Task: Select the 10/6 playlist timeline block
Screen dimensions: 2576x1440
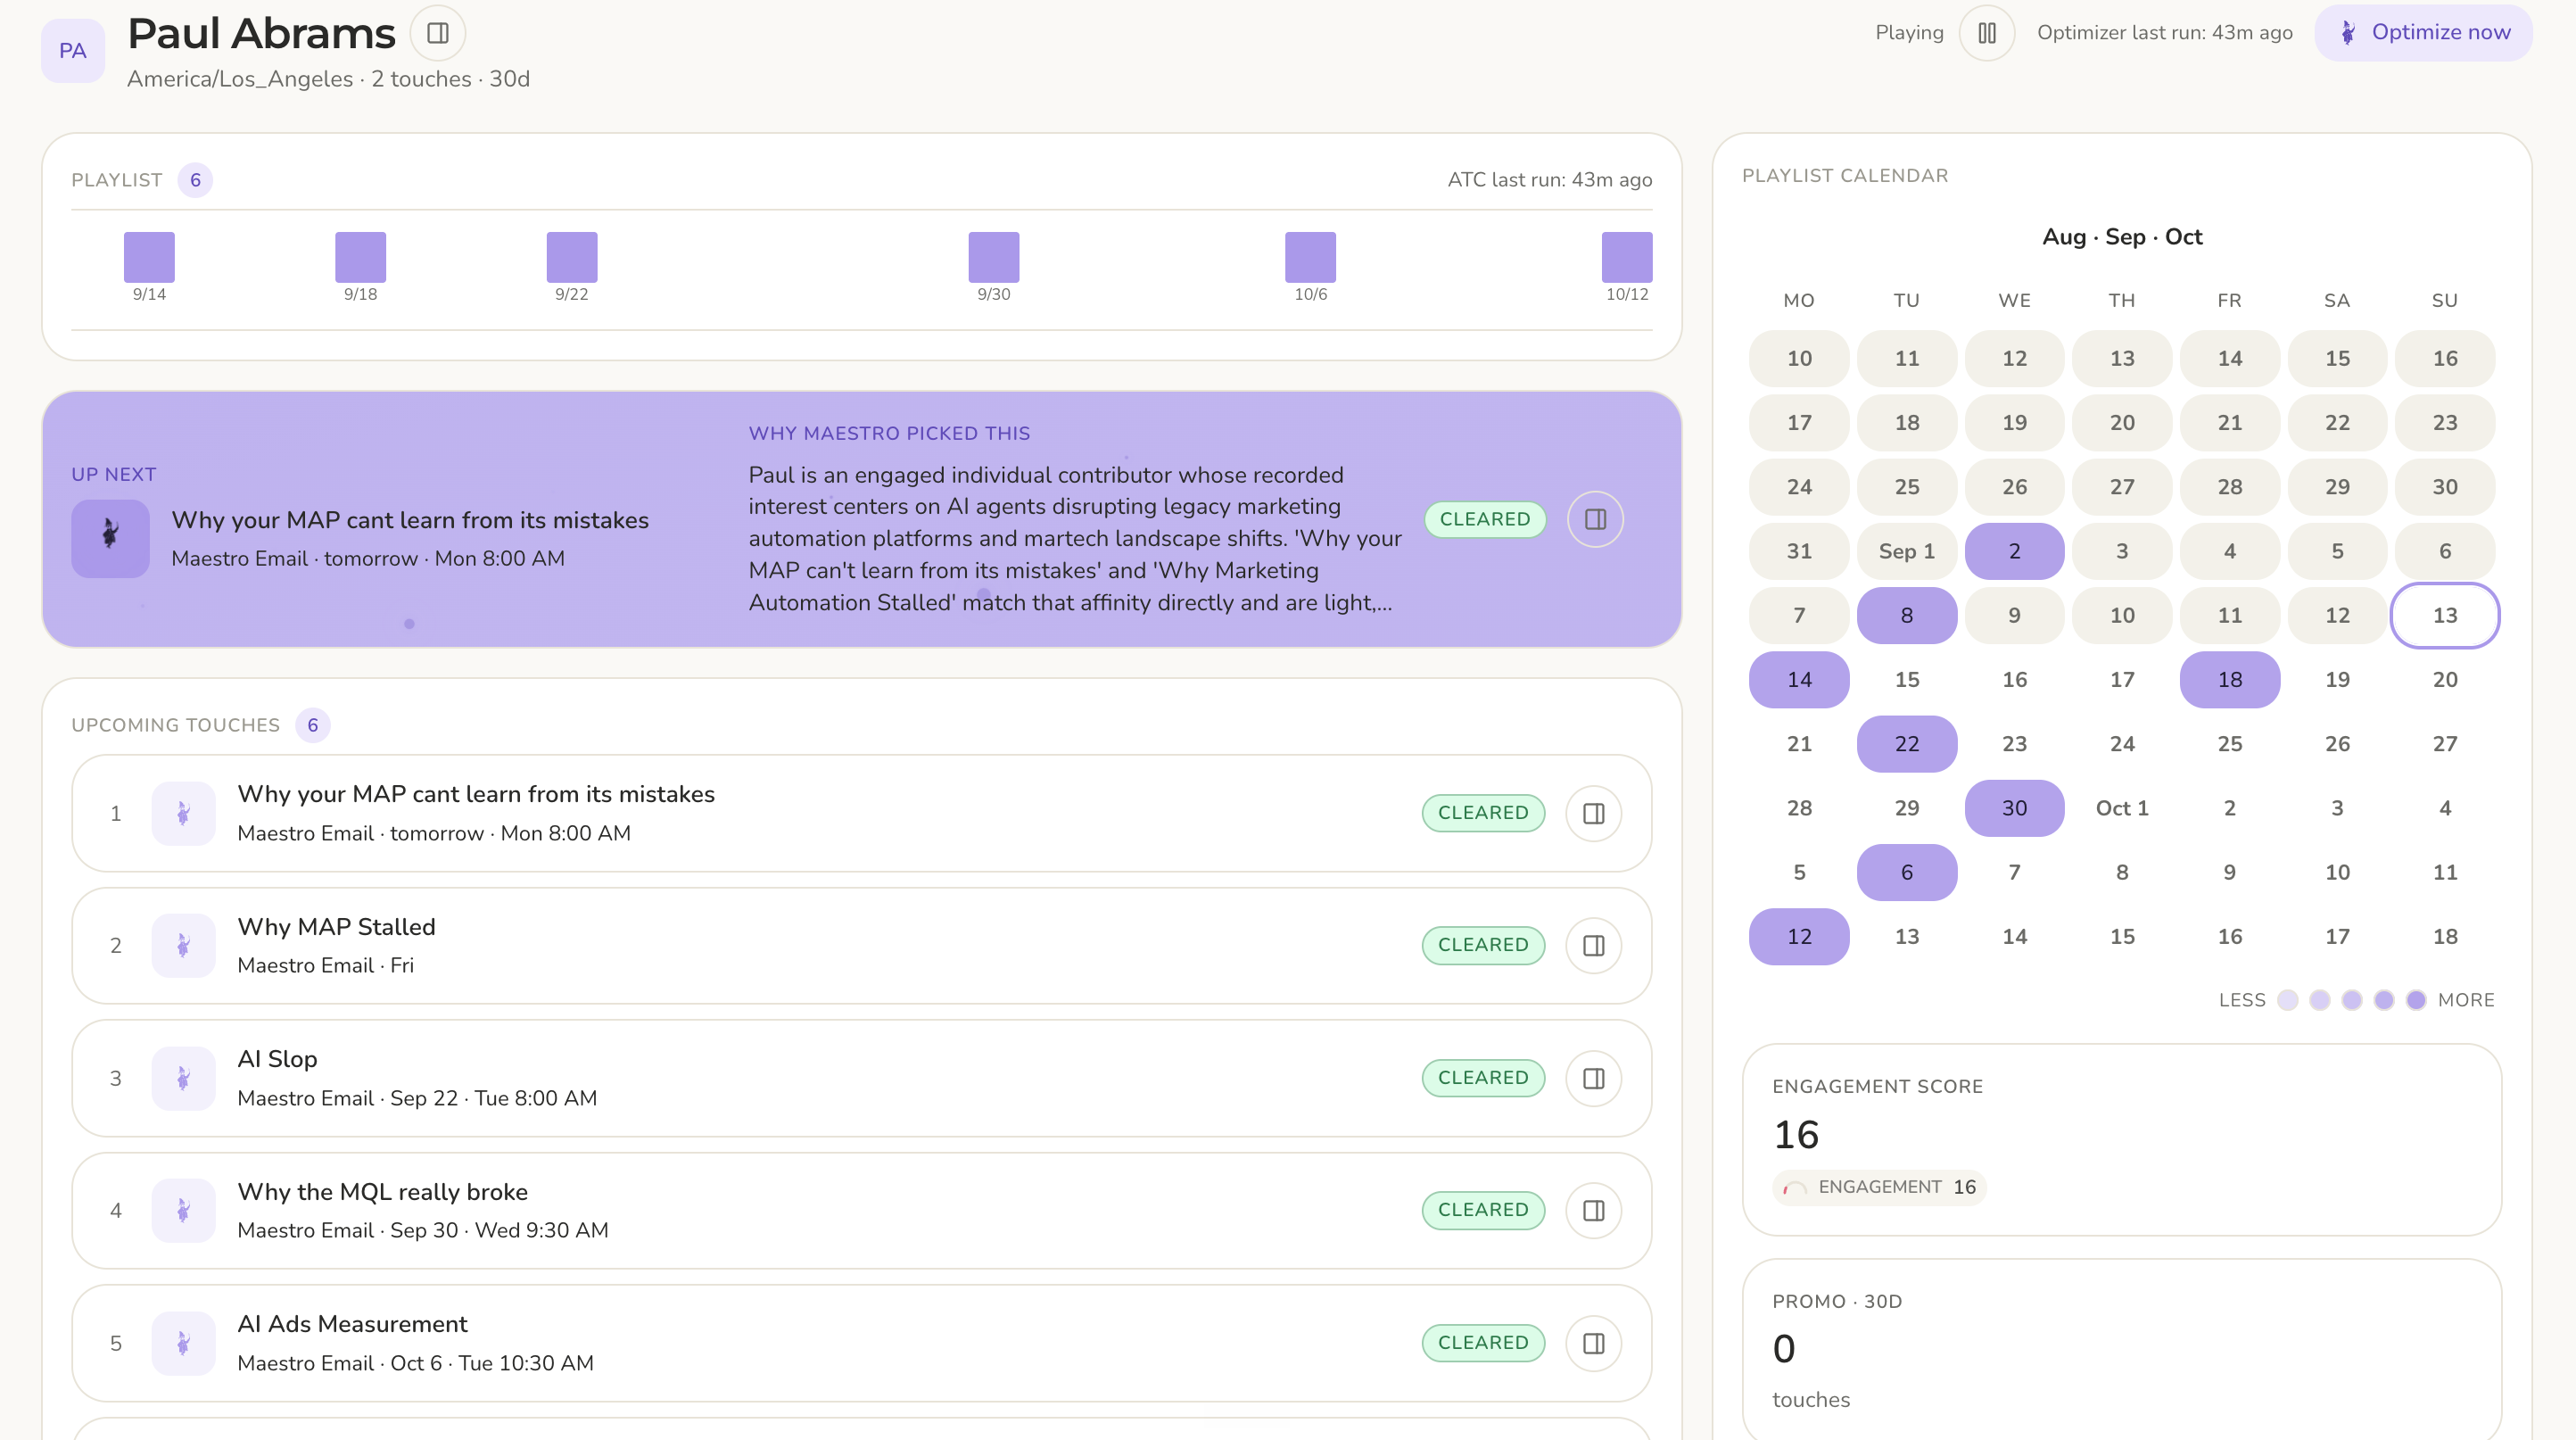Action: pyautogui.click(x=1310, y=257)
